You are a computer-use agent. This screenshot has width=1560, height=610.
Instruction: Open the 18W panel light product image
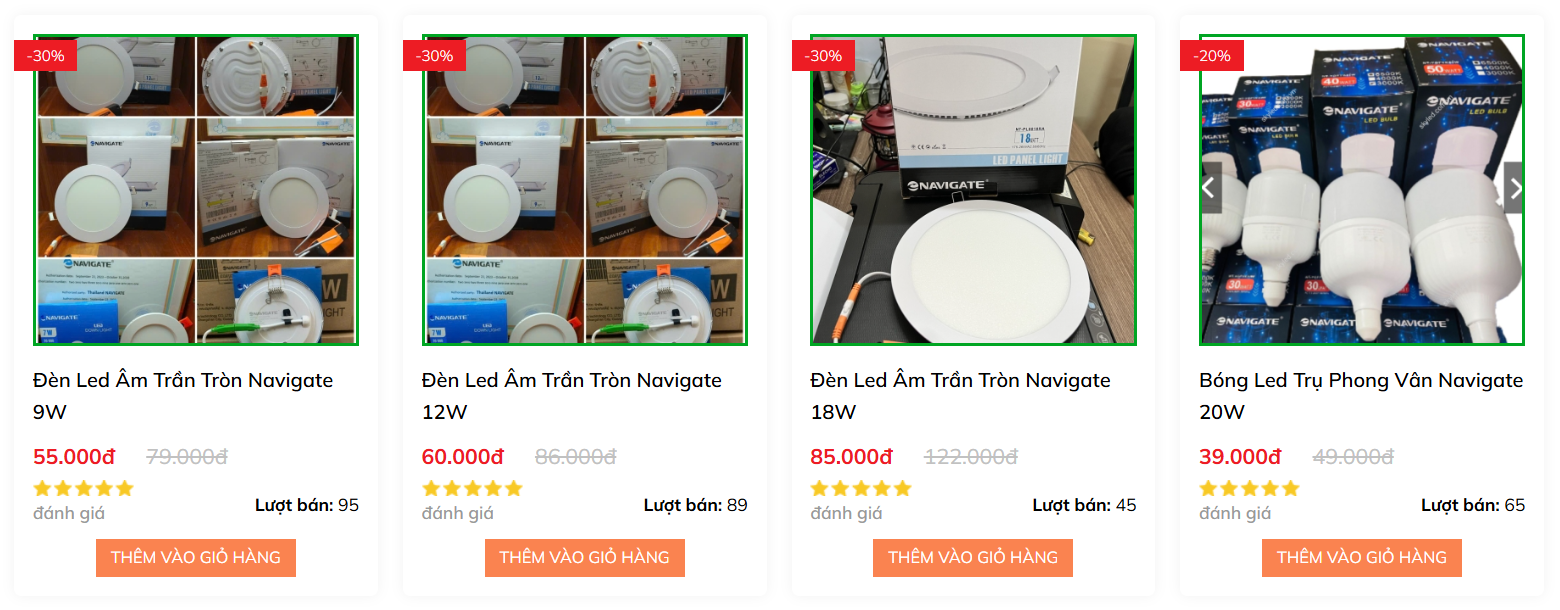tap(973, 190)
